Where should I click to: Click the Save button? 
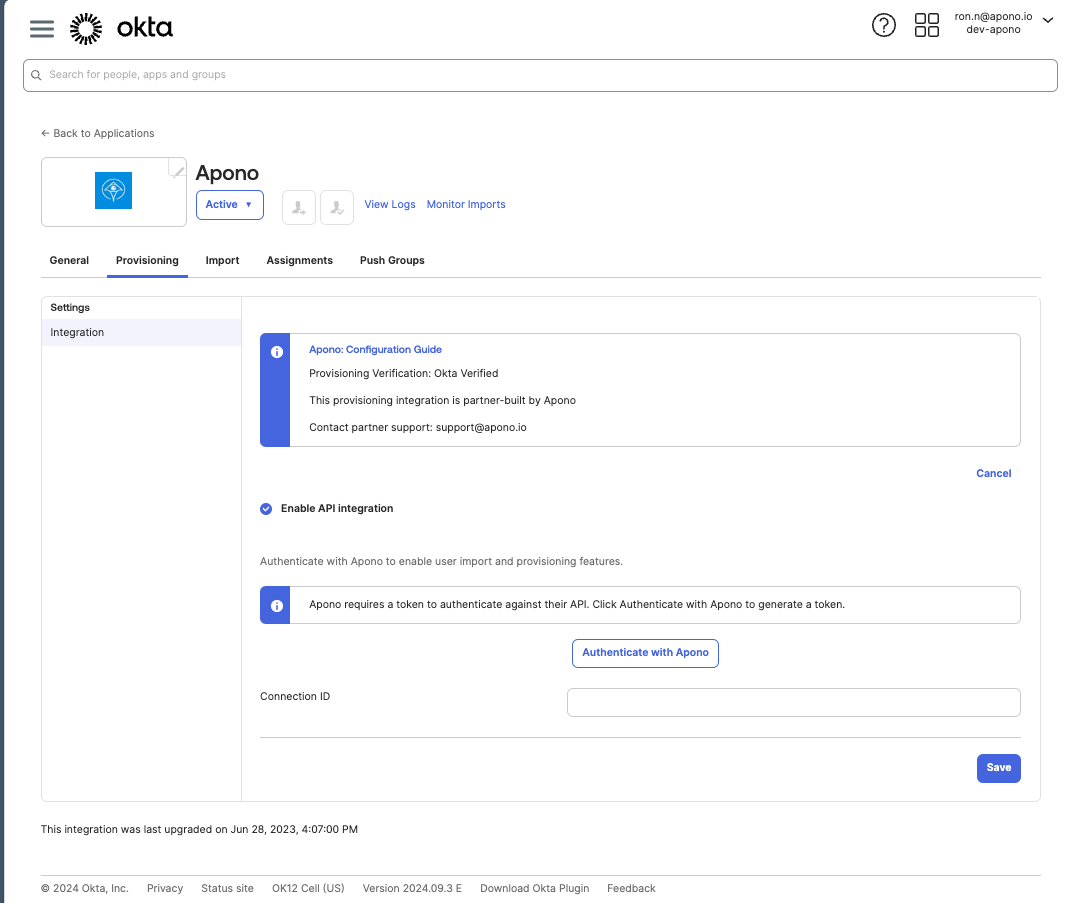tap(998, 768)
